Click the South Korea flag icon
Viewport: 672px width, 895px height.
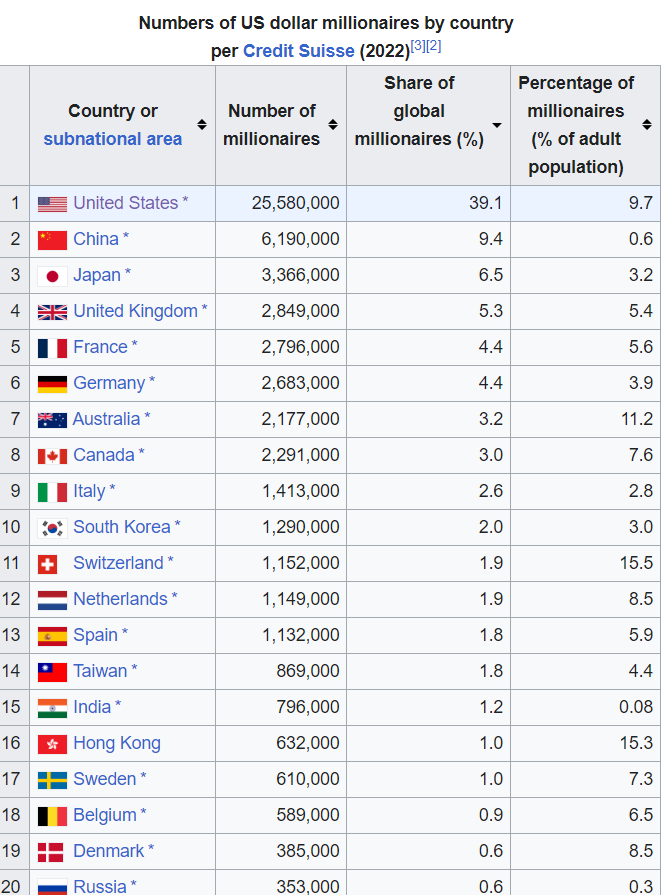point(52,528)
